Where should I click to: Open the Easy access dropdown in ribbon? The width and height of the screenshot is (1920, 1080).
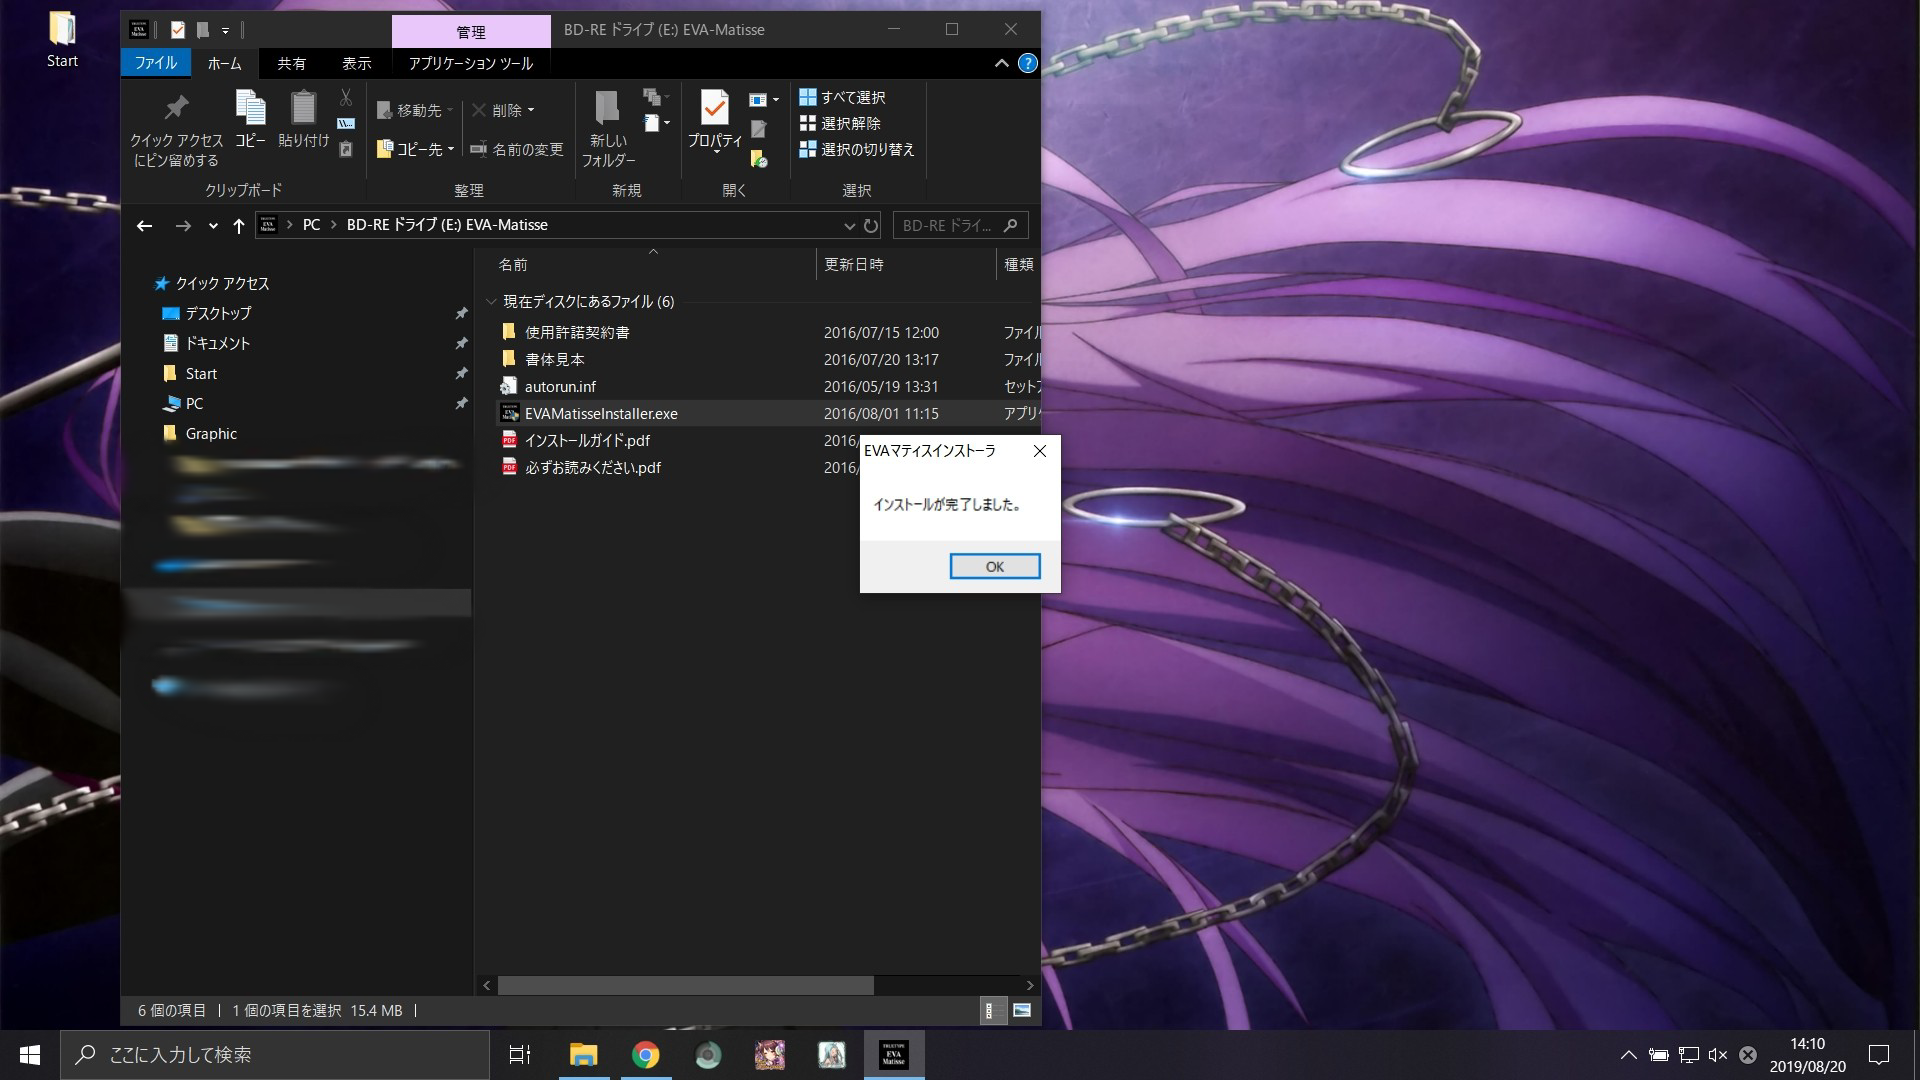pos(657,123)
